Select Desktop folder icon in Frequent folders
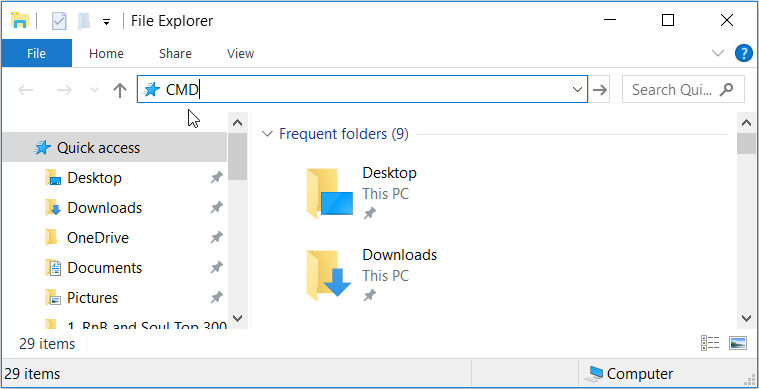The image size is (759, 389). [x=329, y=194]
